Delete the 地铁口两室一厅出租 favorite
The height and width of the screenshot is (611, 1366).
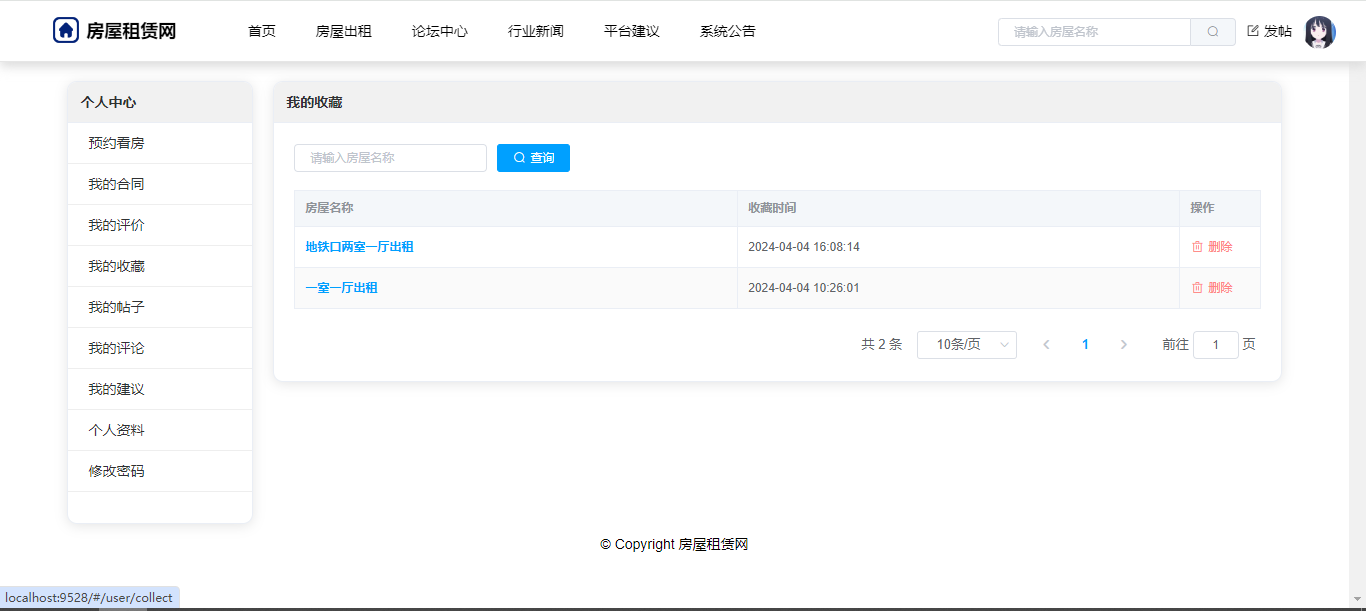click(1212, 247)
